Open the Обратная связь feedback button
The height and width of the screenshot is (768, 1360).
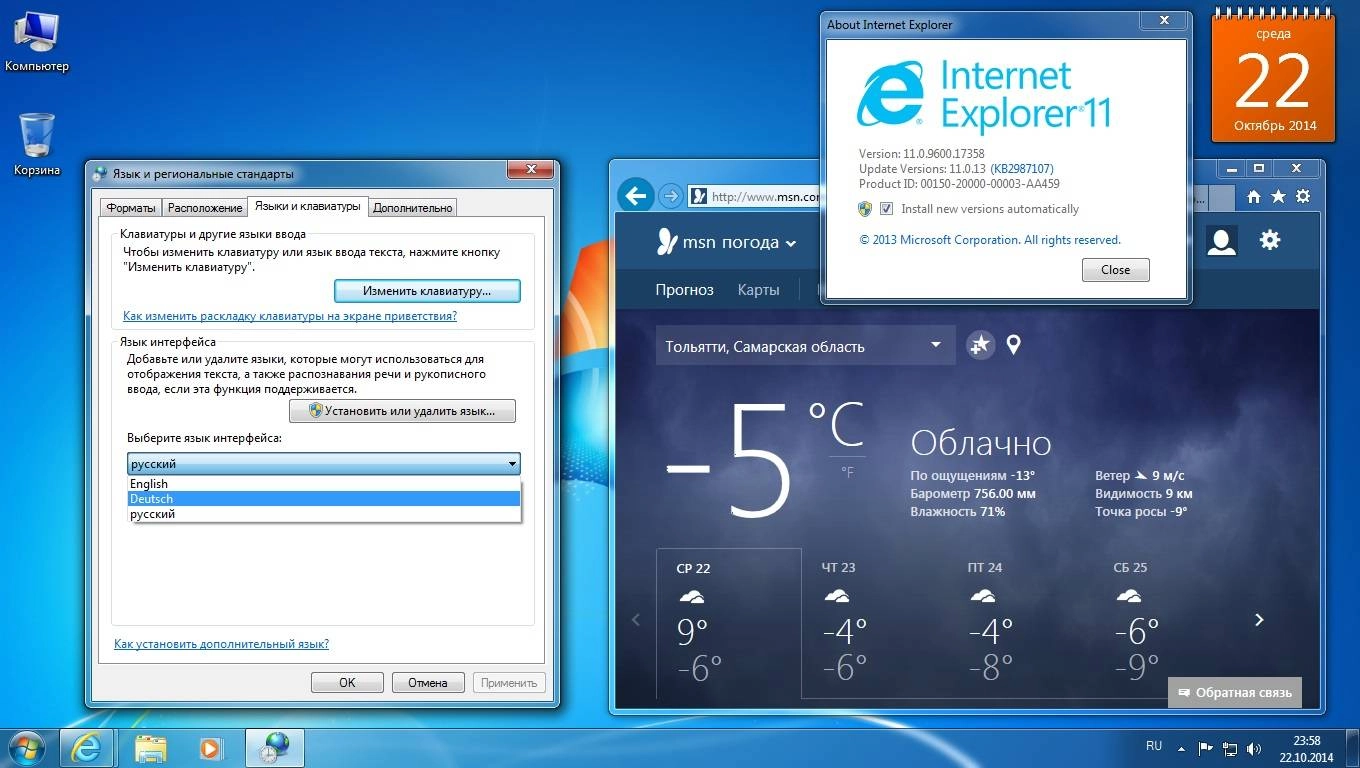(x=1235, y=692)
